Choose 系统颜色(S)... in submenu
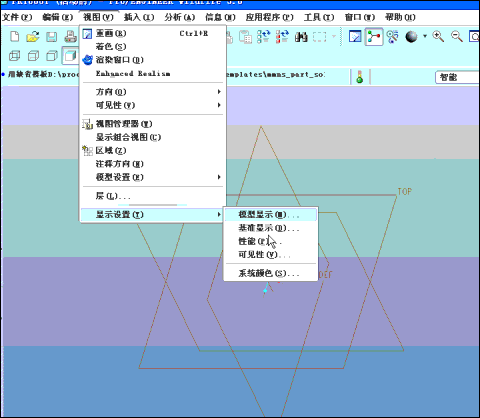This screenshot has height=418, width=480. 271,273
